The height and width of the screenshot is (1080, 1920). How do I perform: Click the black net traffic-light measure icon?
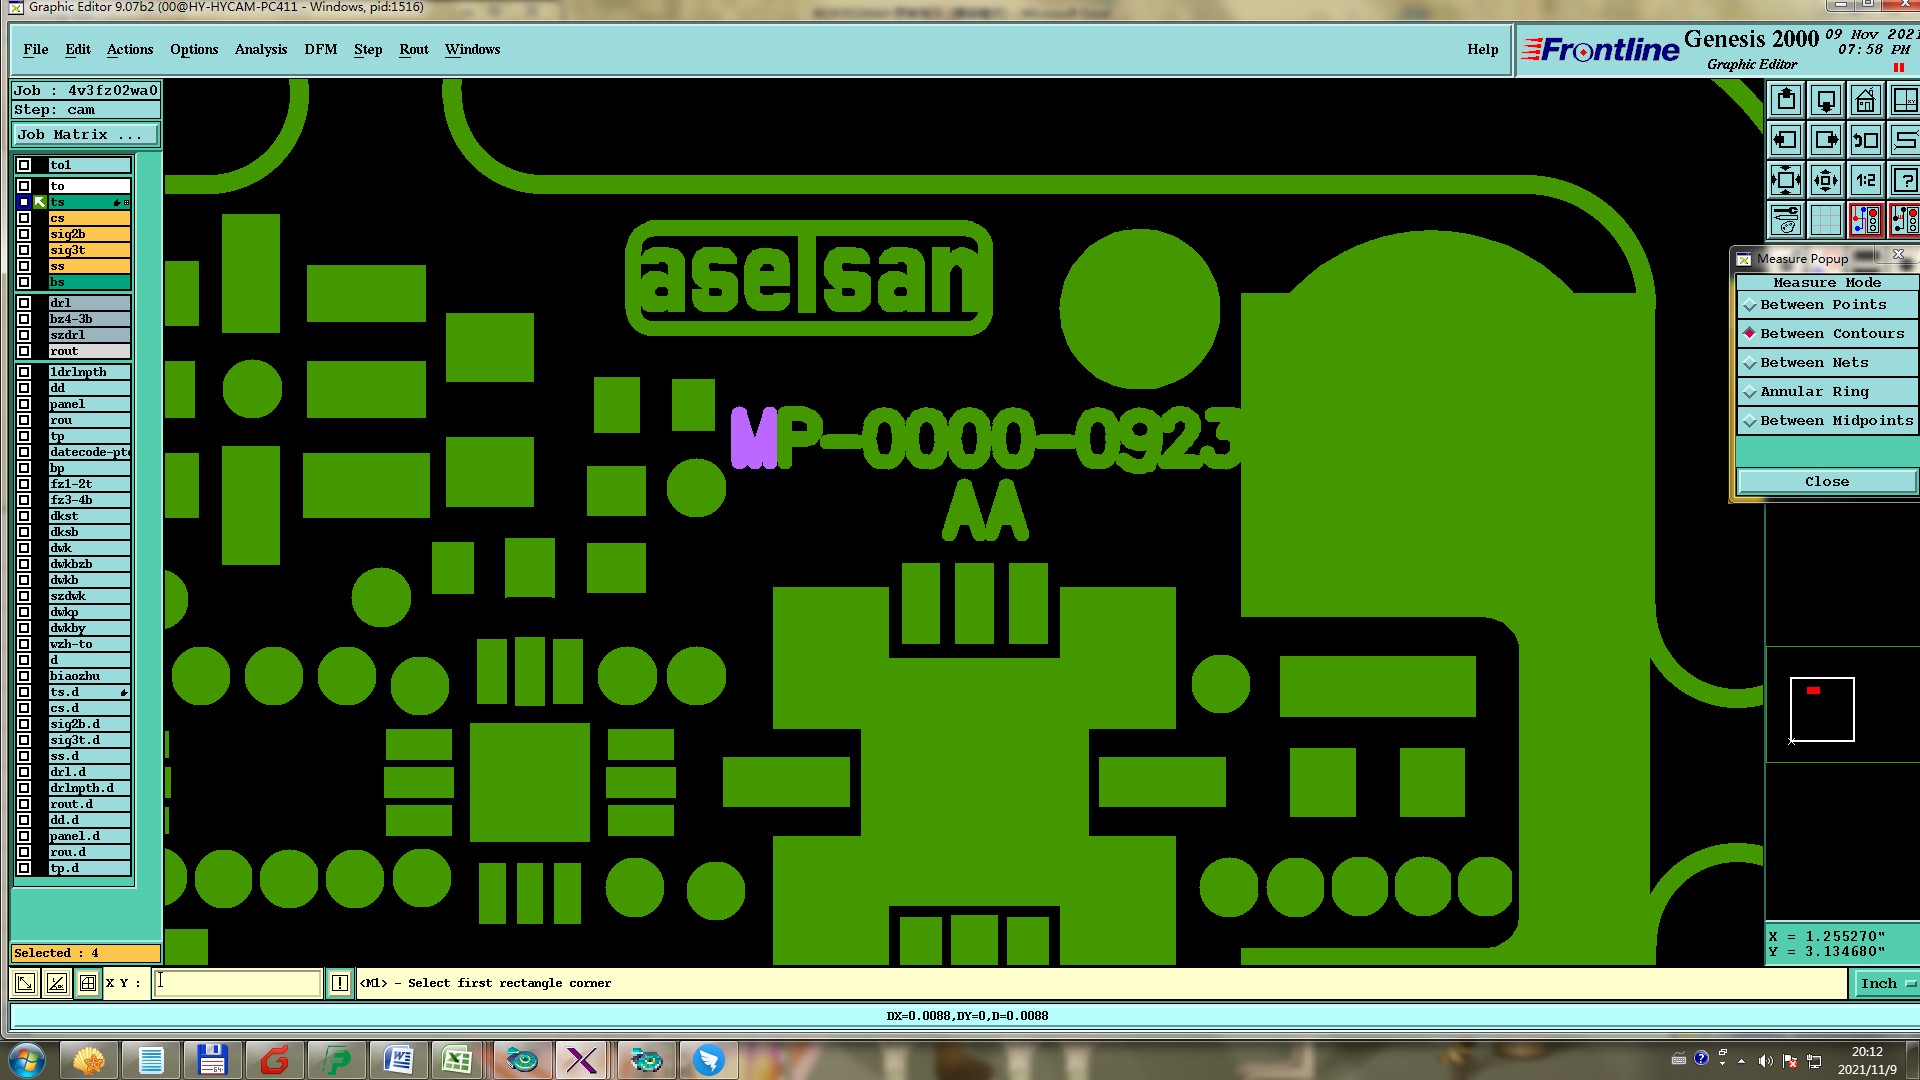pyautogui.click(x=1905, y=220)
